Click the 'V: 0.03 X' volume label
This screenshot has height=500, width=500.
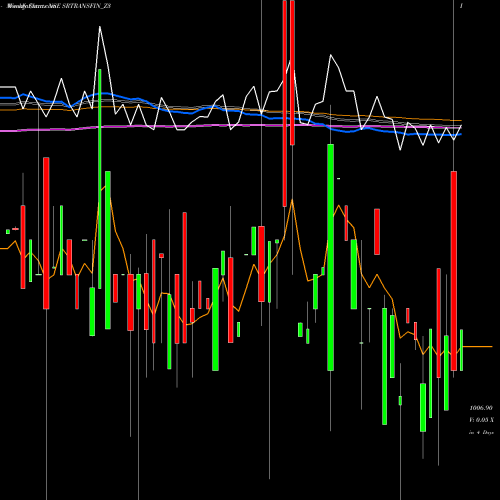tap(481, 420)
